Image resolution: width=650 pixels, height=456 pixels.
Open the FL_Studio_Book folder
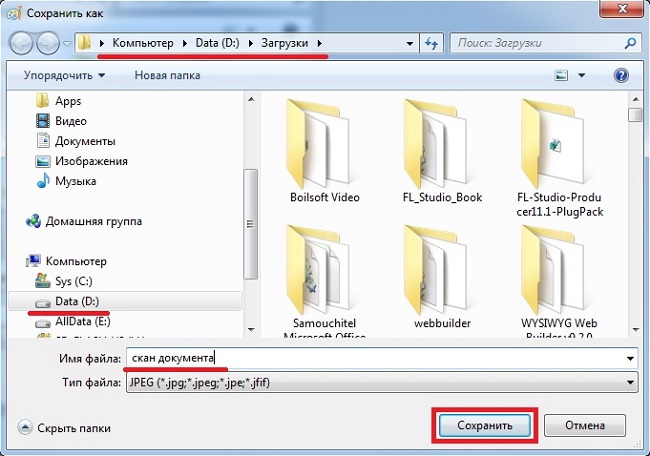click(441, 150)
